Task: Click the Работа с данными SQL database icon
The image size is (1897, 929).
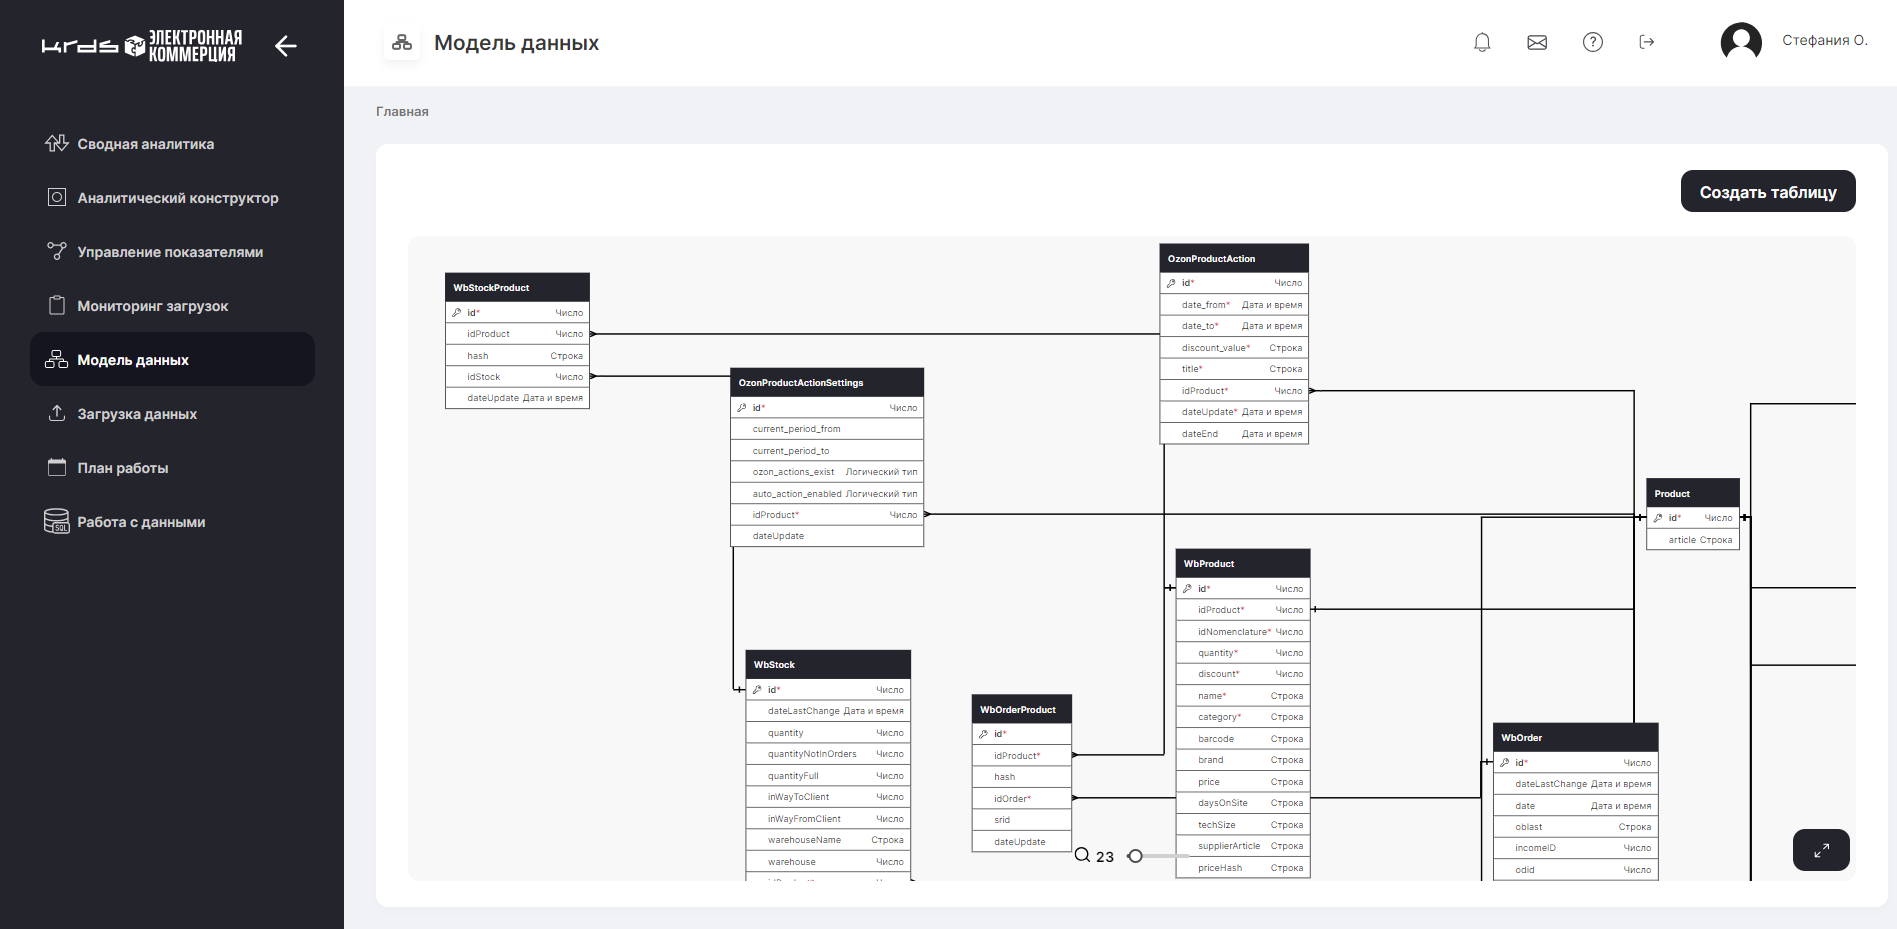Action: [x=57, y=521]
